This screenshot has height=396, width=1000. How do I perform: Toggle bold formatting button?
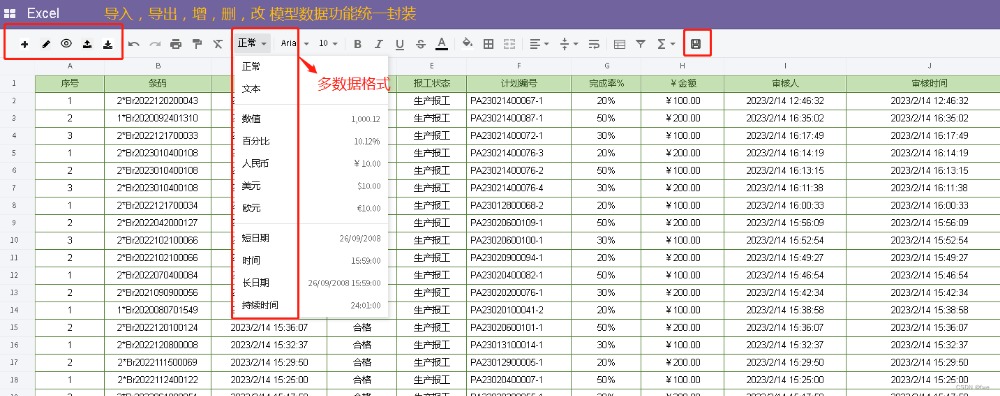click(x=357, y=44)
